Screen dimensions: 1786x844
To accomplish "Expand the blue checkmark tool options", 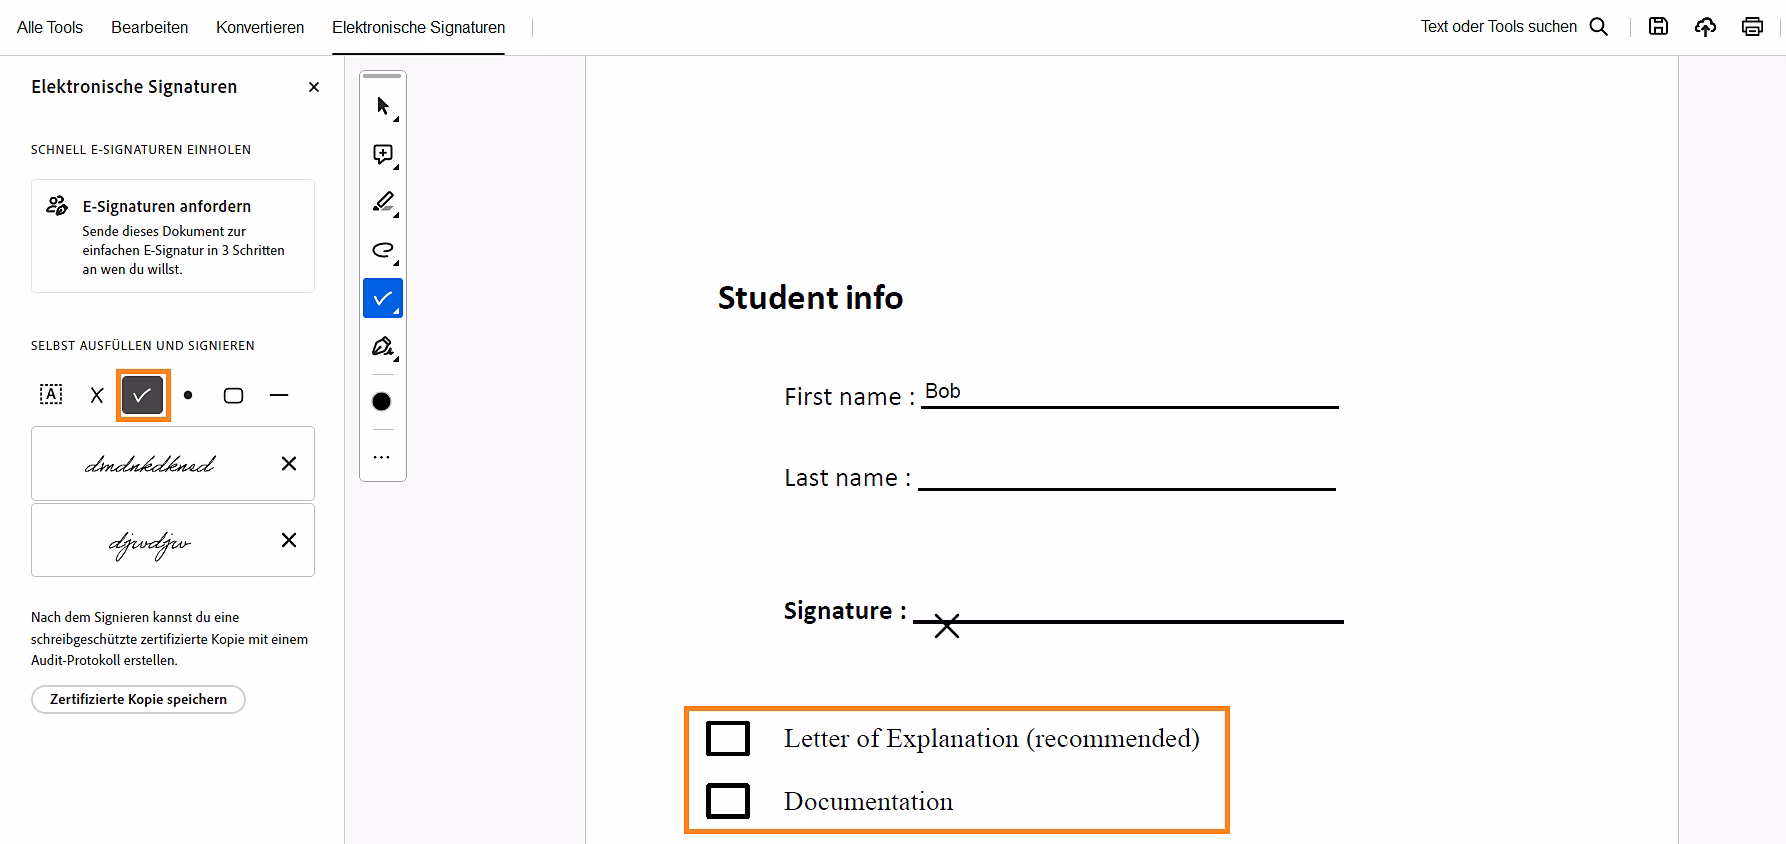I will (396, 312).
